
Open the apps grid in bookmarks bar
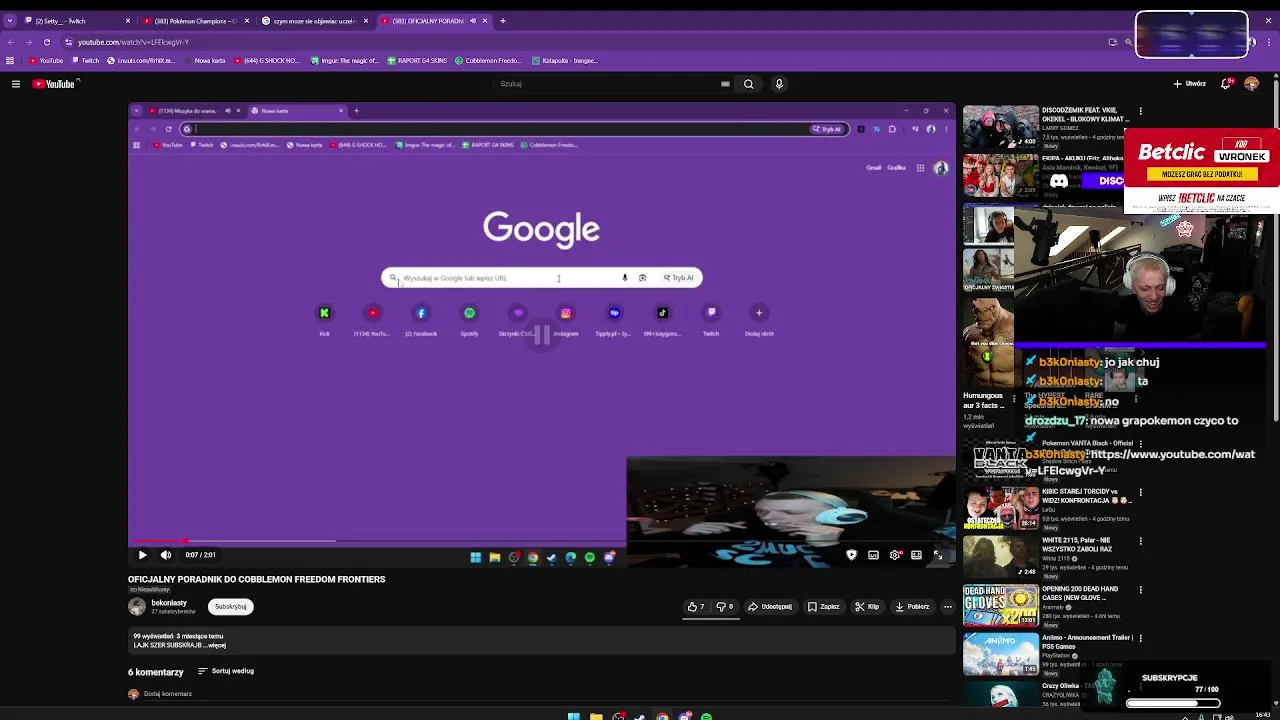click(10, 61)
